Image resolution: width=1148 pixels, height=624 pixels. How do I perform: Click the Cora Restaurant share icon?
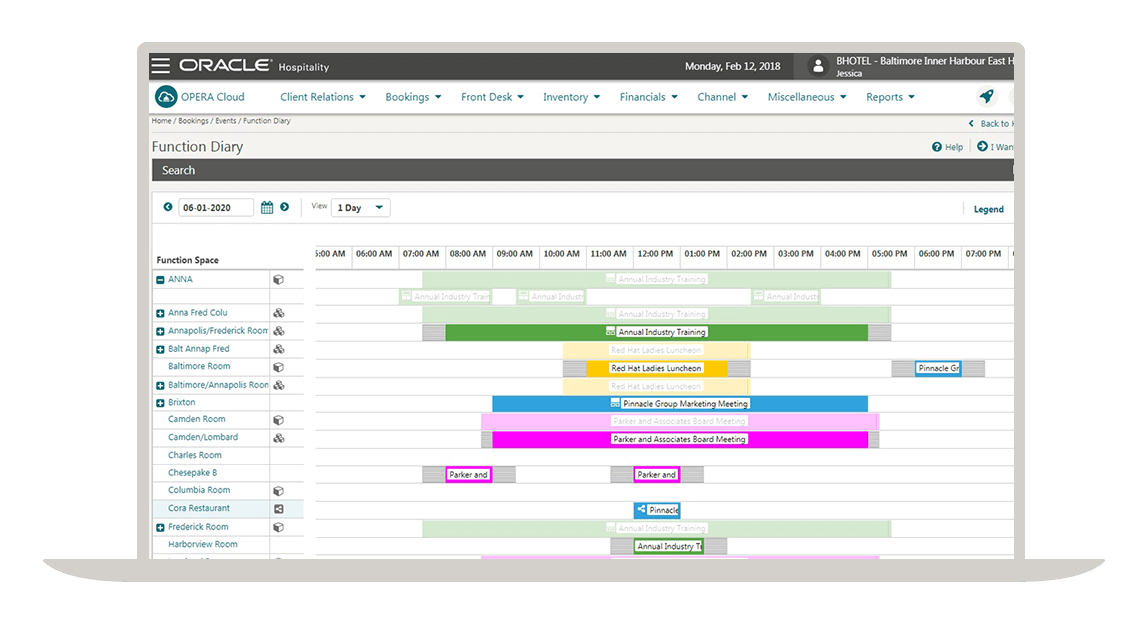pyautogui.click(x=279, y=509)
